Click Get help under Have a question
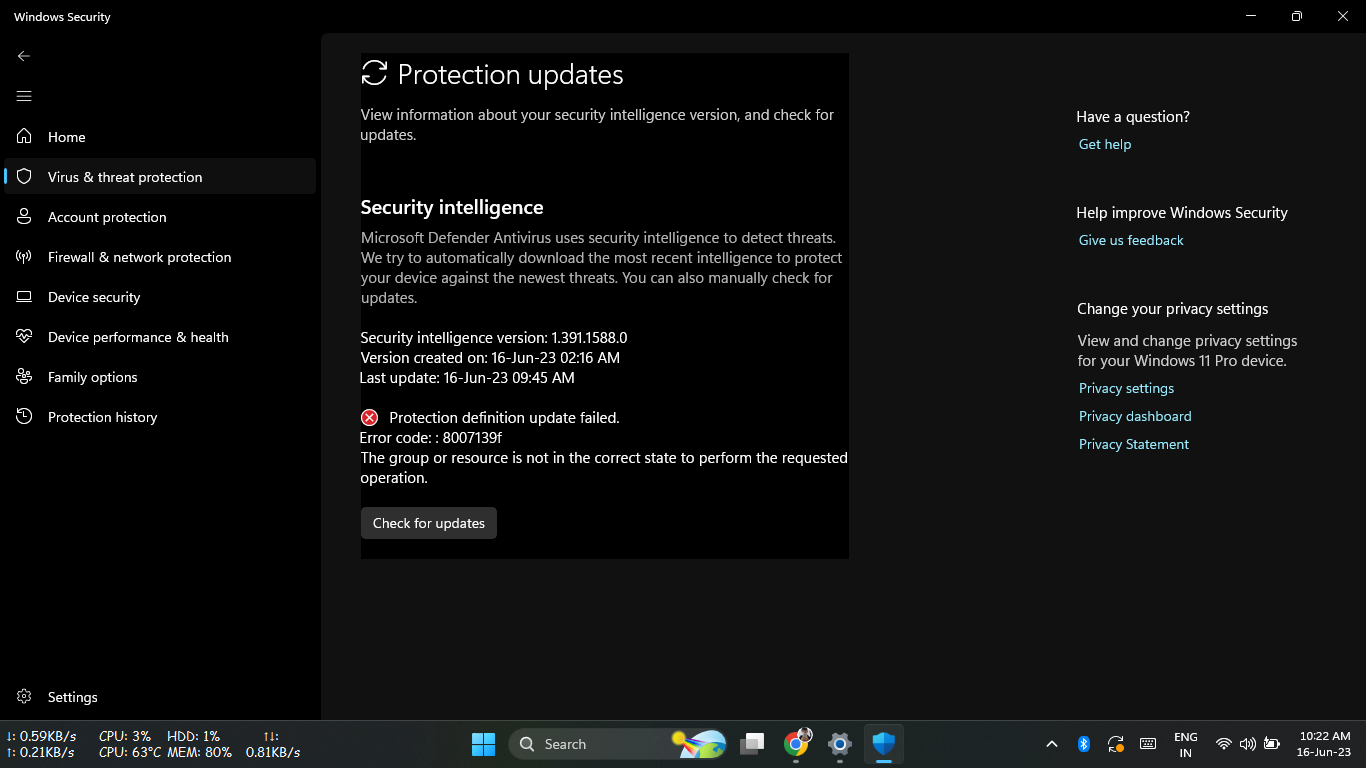 click(1104, 144)
